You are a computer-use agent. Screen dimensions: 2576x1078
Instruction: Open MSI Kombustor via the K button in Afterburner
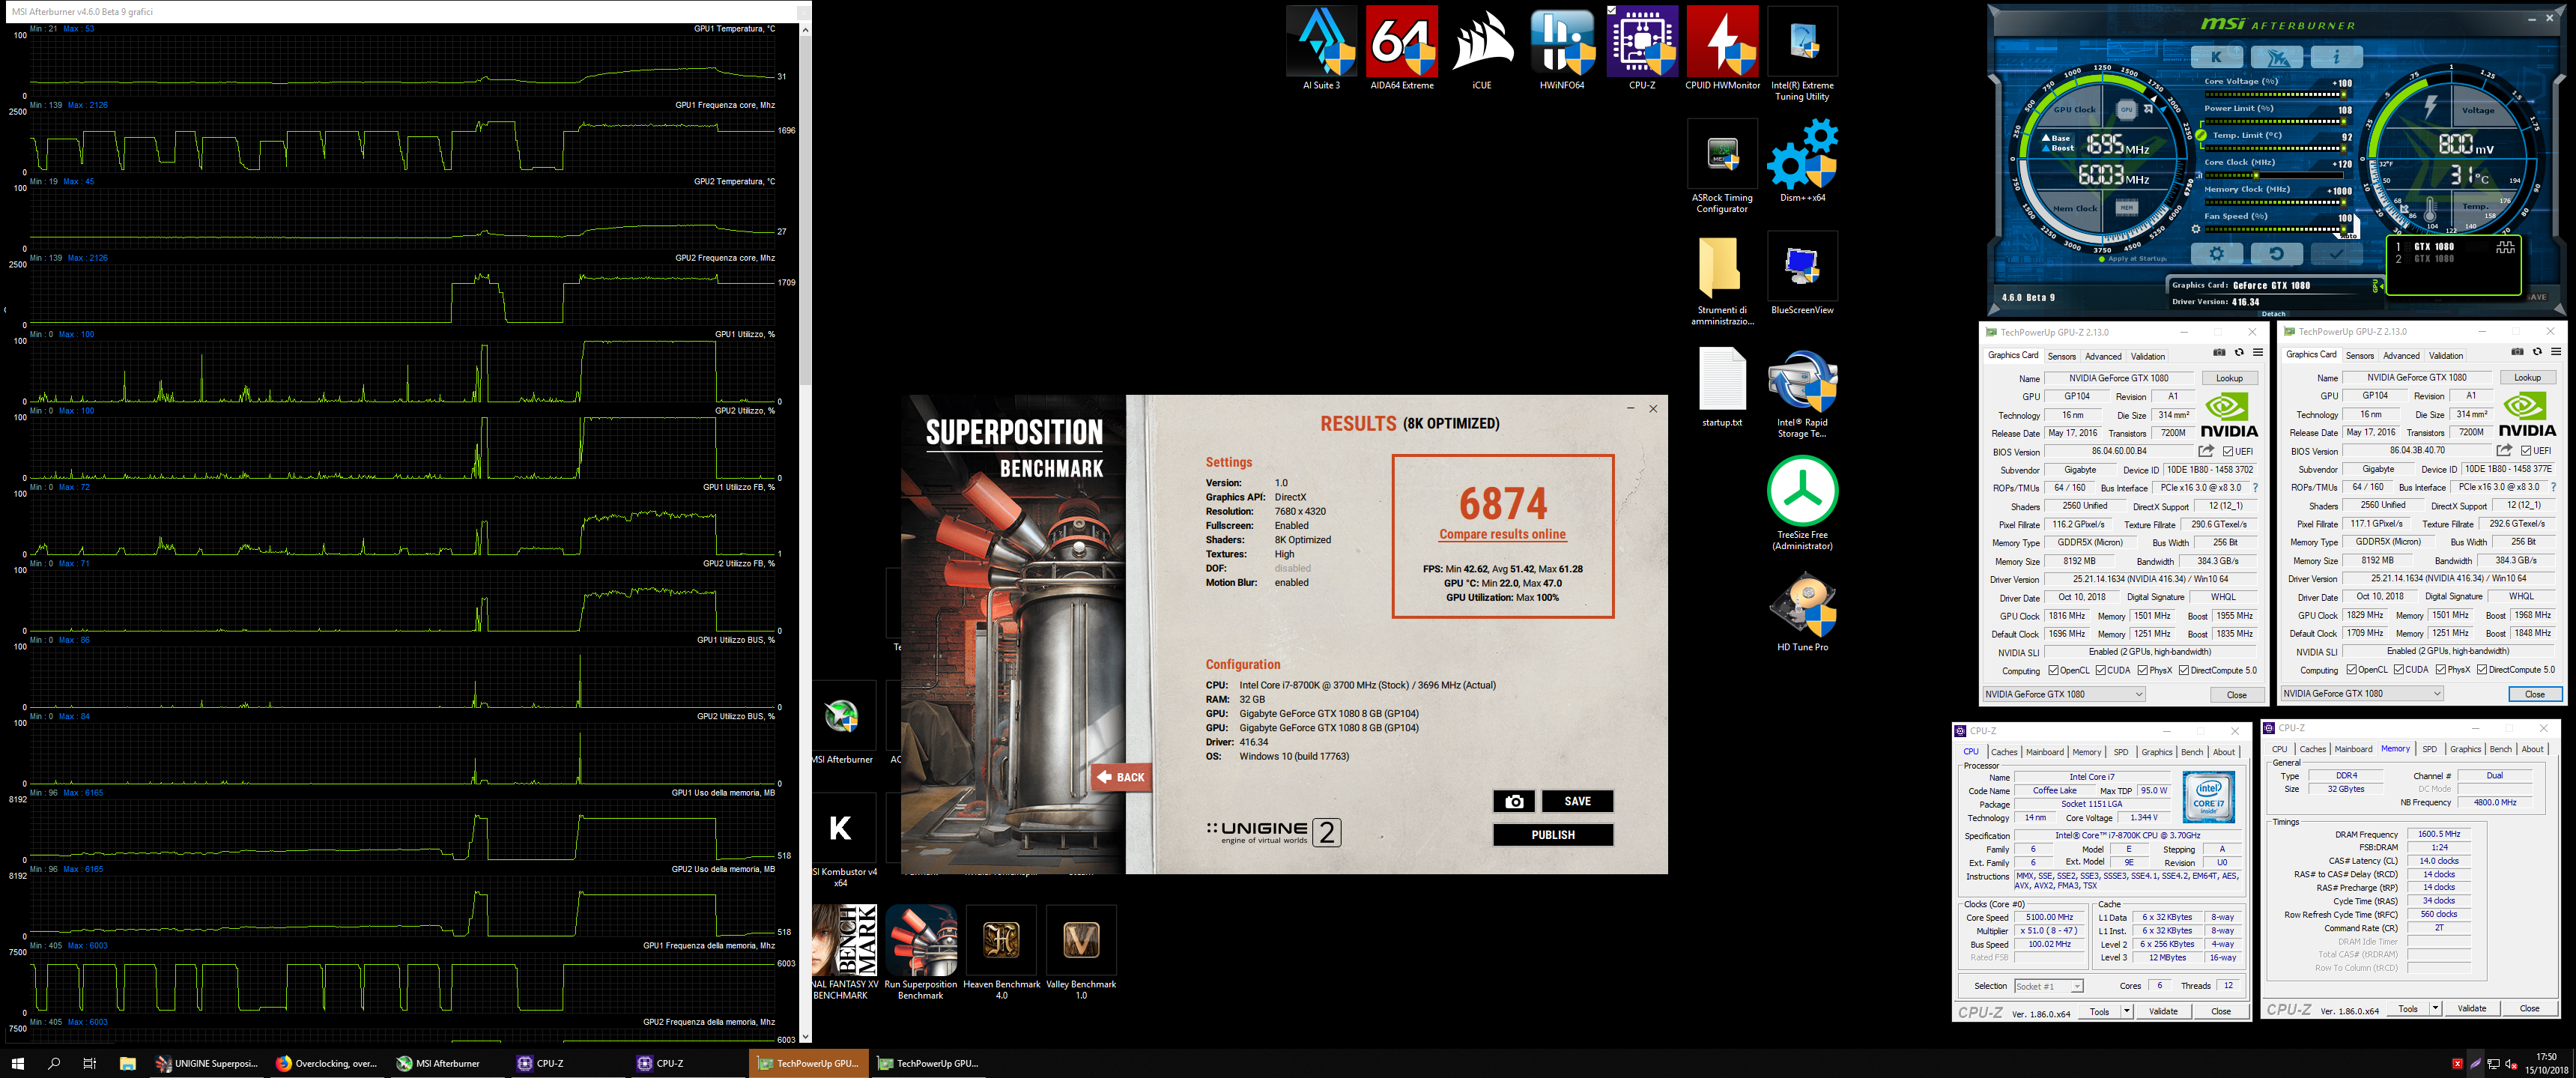pyautogui.click(x=2217, y=57)
